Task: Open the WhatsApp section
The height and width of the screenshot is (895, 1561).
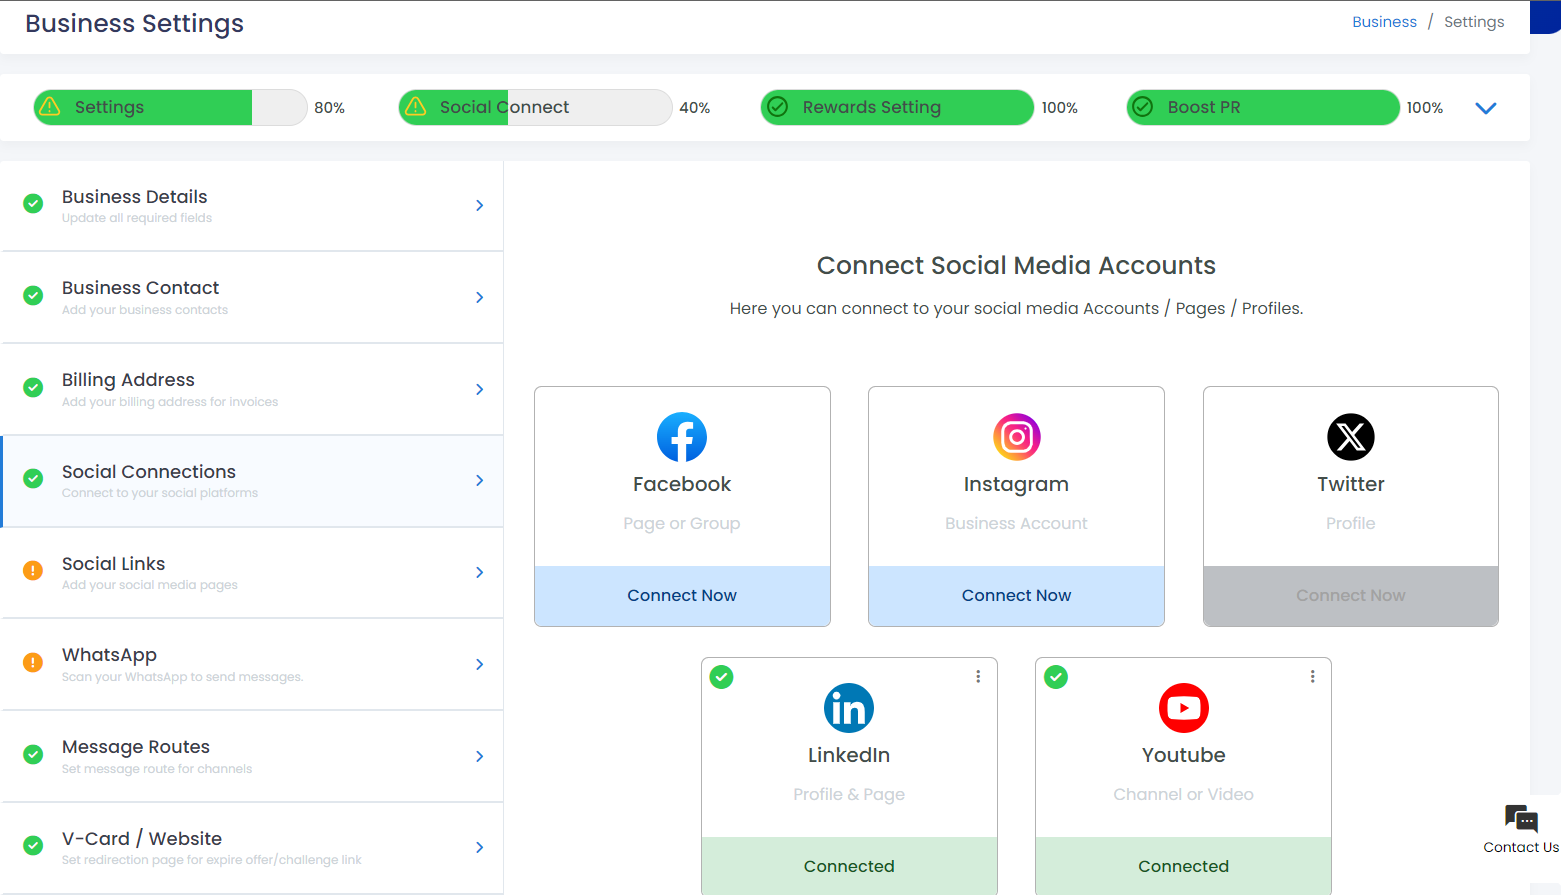Action: click(x=252, y=665)
